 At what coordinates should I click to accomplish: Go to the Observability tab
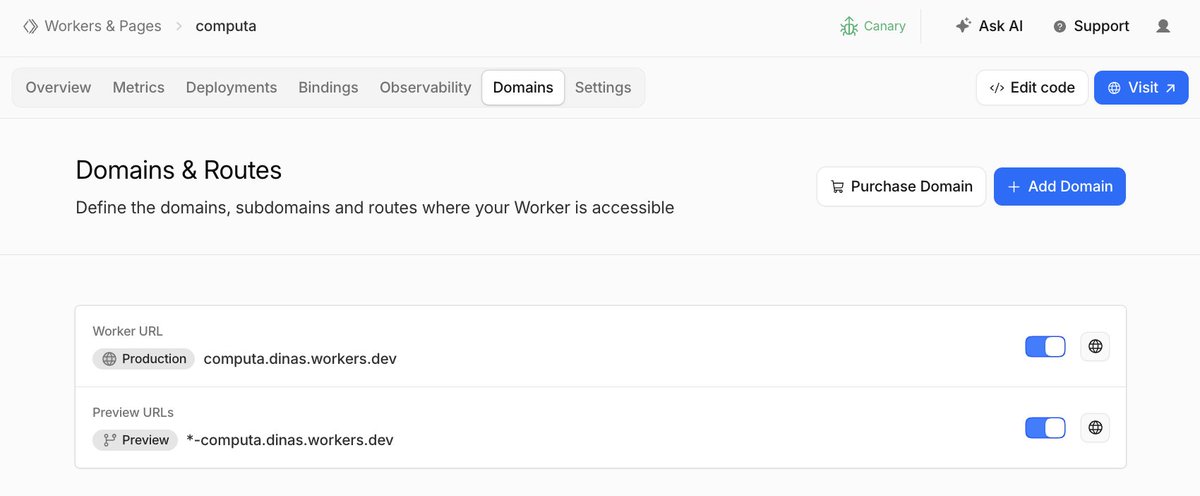tap(425, 87)
